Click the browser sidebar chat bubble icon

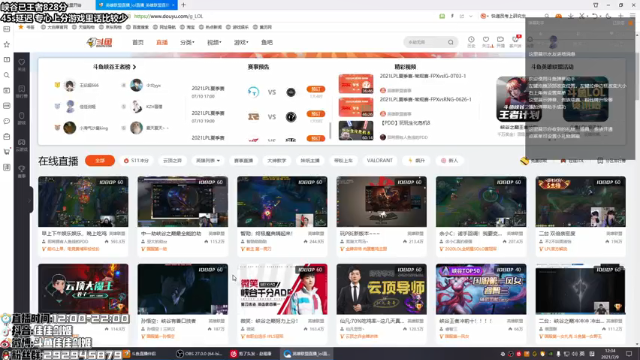[7, 121]
